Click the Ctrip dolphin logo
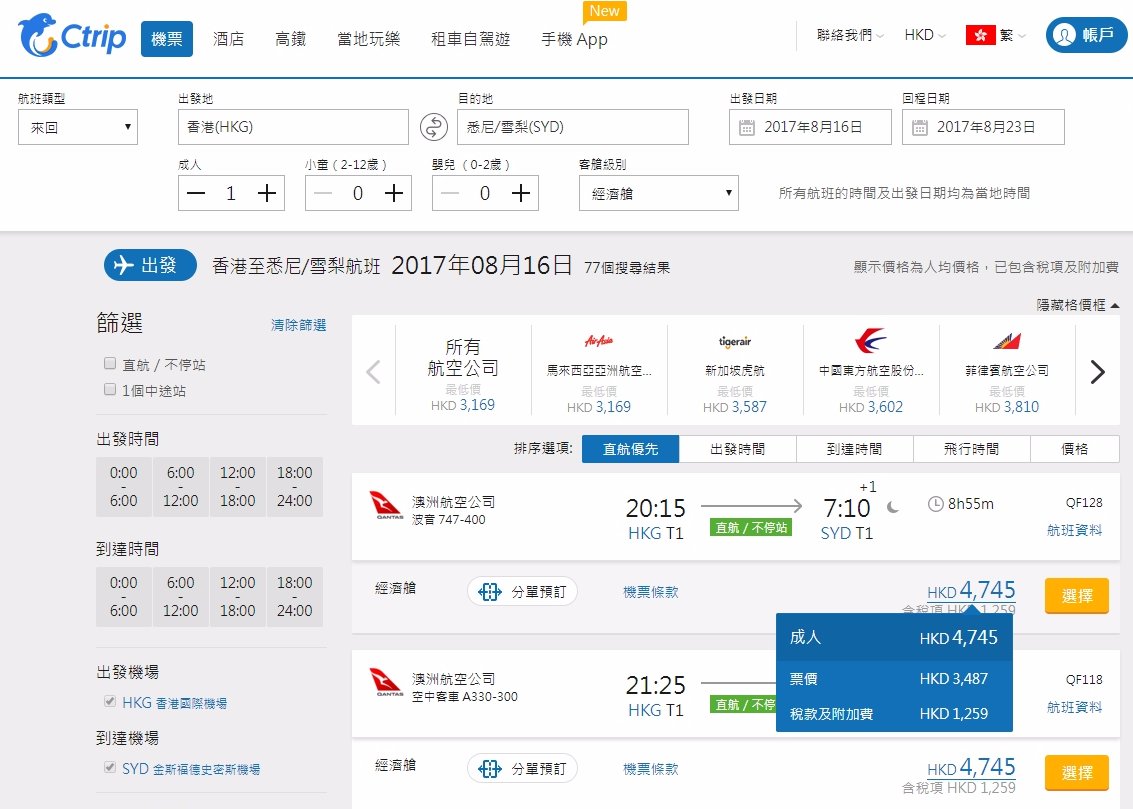 72,35
